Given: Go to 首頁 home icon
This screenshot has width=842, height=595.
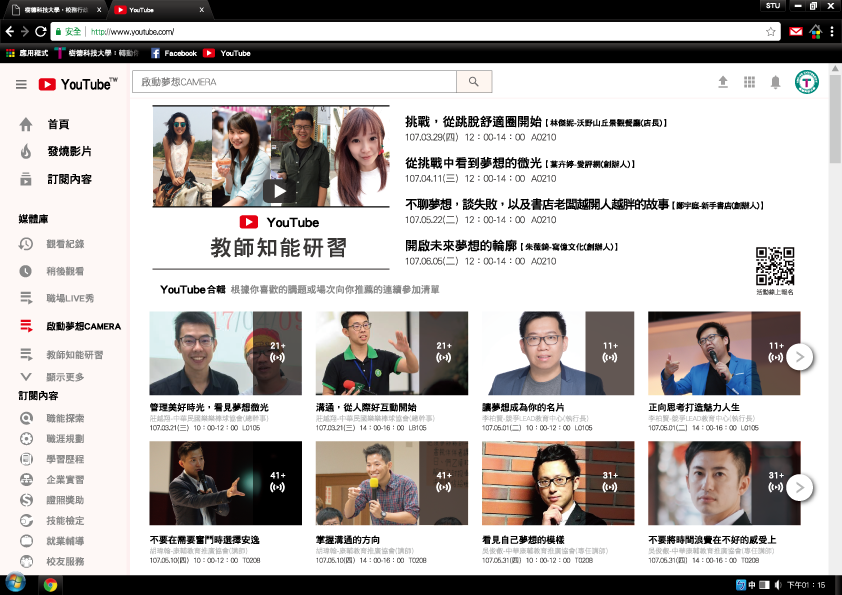Looking at the screenshot, I should (x=26, y=125).
